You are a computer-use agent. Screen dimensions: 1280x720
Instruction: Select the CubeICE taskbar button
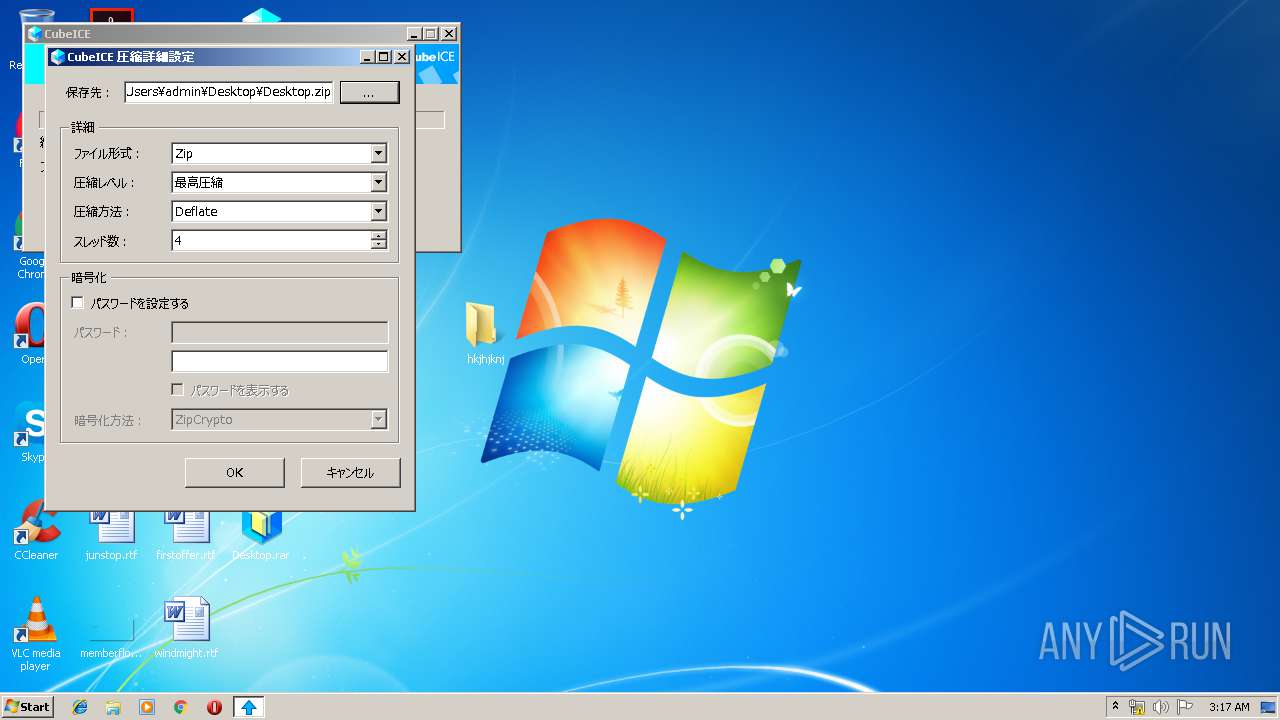pos(249,707)
